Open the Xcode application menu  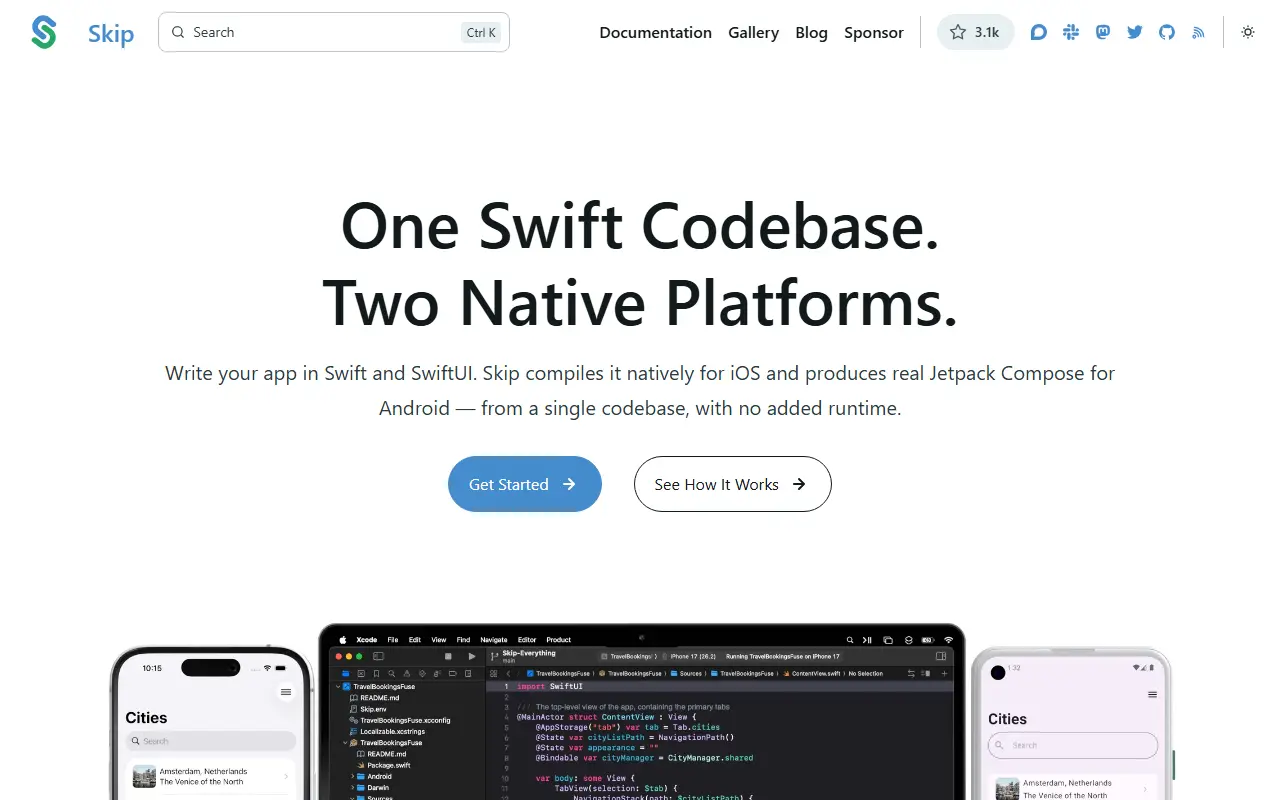pyautogui.click(x=367, y=640)
